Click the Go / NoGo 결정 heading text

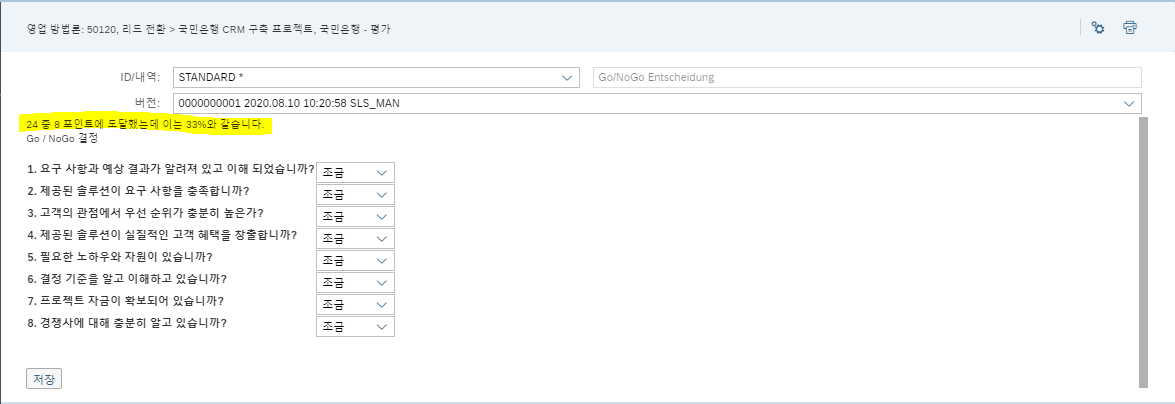click(62, 139)
